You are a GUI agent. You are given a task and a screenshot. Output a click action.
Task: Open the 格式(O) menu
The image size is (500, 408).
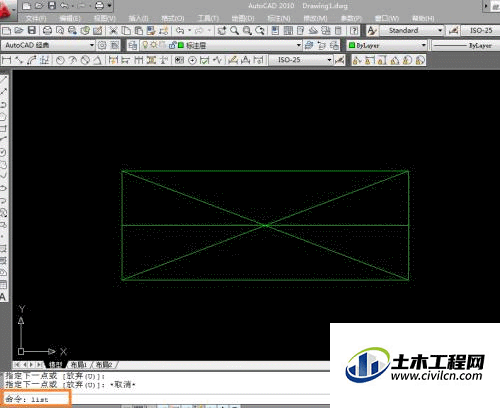coord(173,18)
